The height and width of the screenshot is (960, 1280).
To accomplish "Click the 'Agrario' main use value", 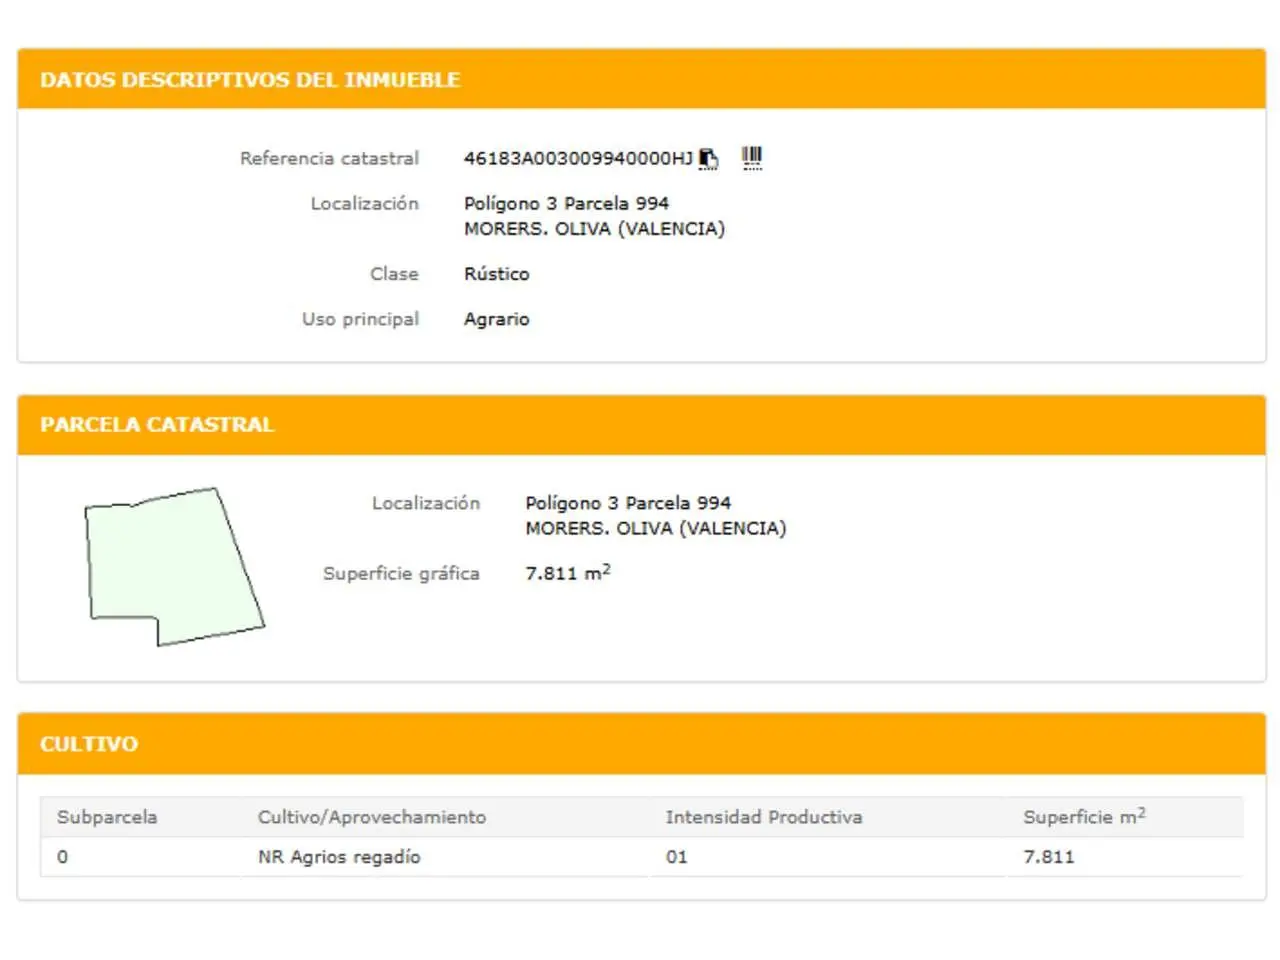I will [497, 319].
